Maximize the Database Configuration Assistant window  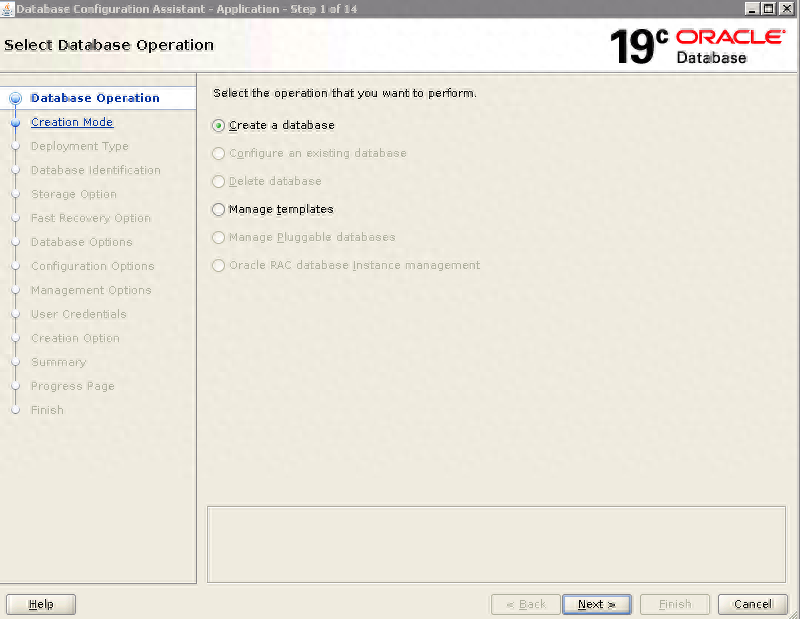(768, 9)
